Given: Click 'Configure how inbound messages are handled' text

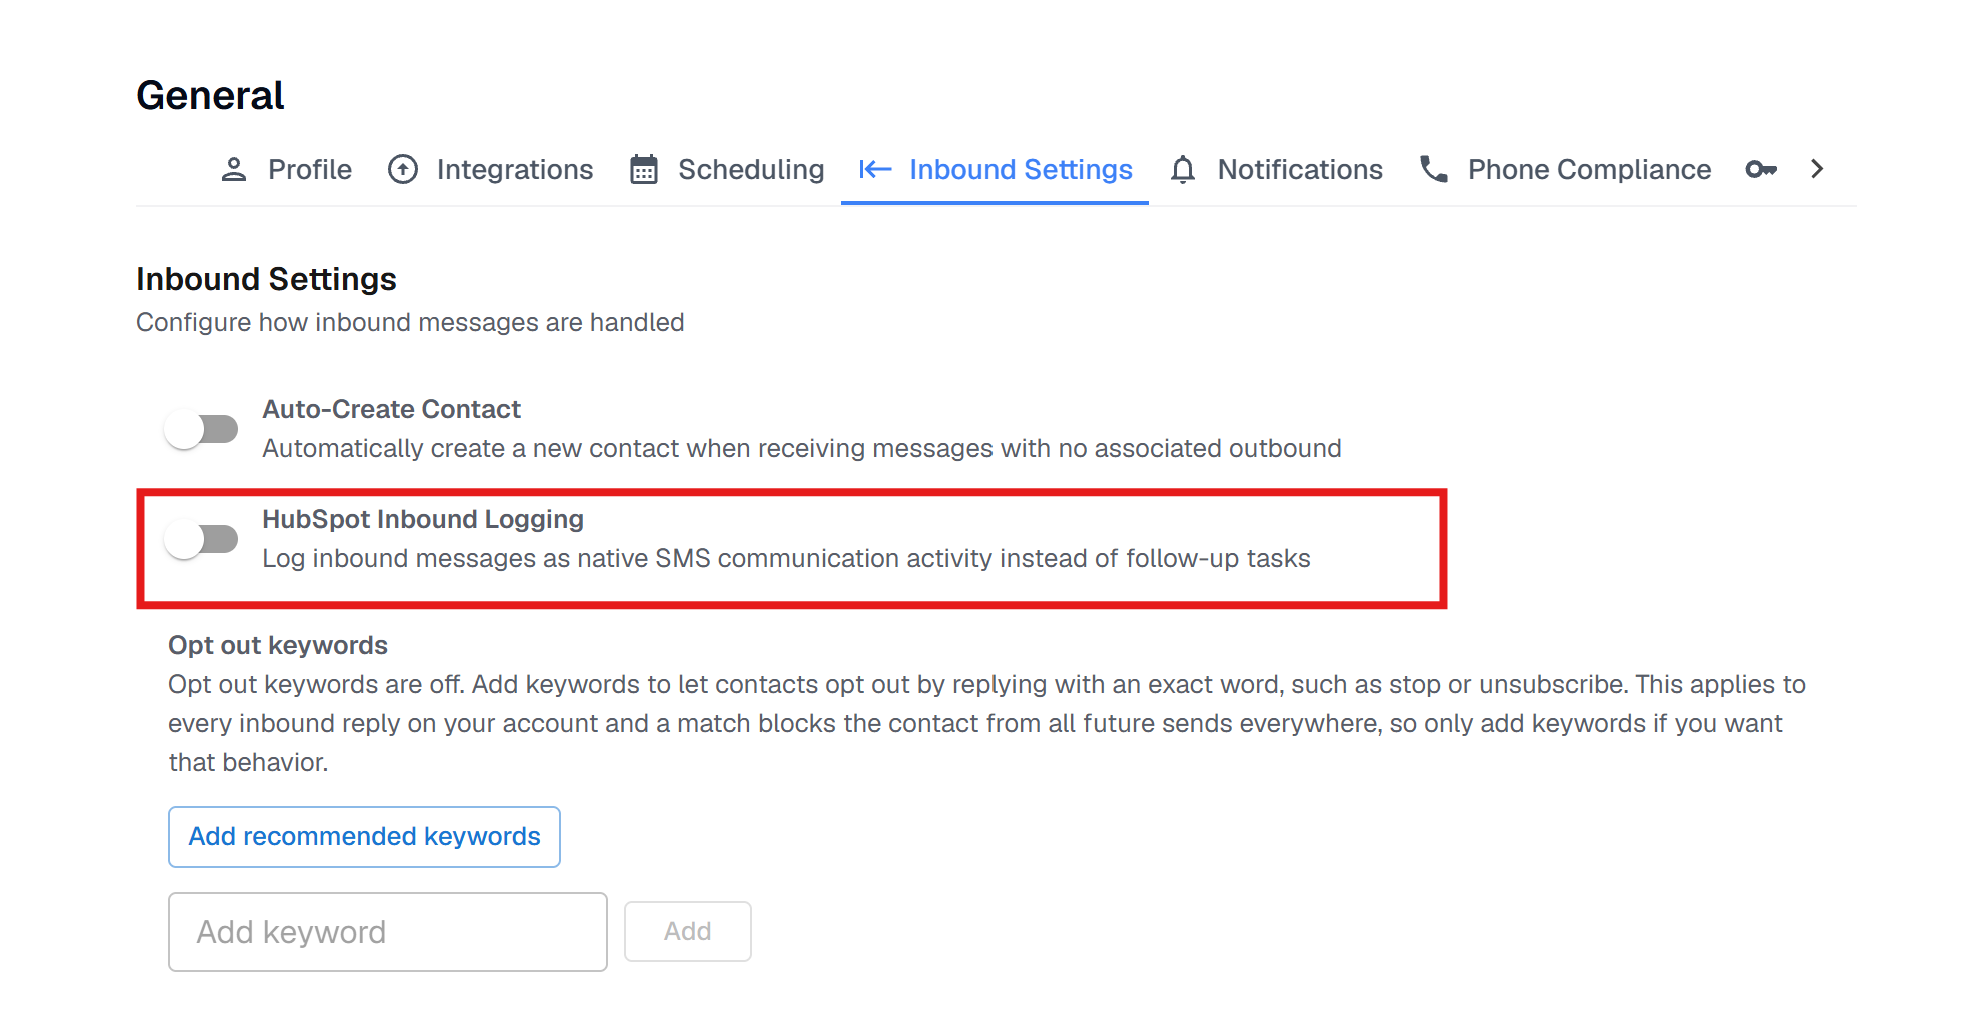Looking at the screenshot, I should [410, 322].
